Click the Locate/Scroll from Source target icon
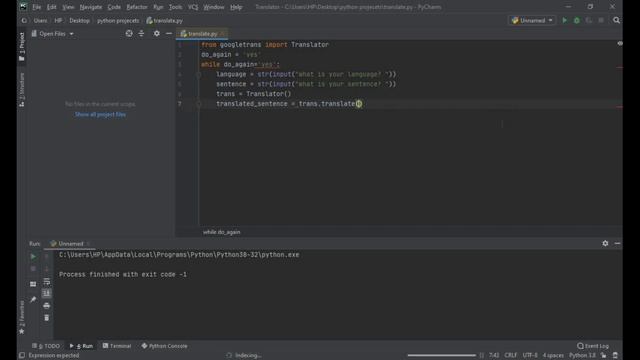This screenshot has height=360, width=640. point(129,33)
